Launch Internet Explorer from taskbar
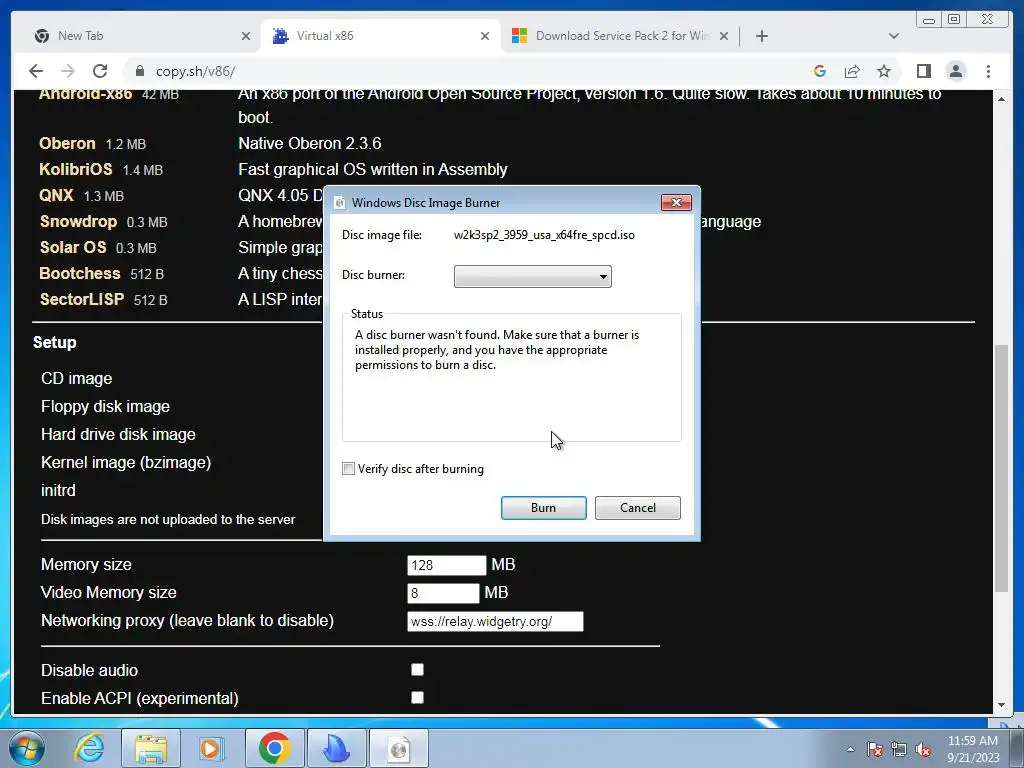Image resolution: width=1024 pixels, height=768 pixels. [x=89, y=748]
